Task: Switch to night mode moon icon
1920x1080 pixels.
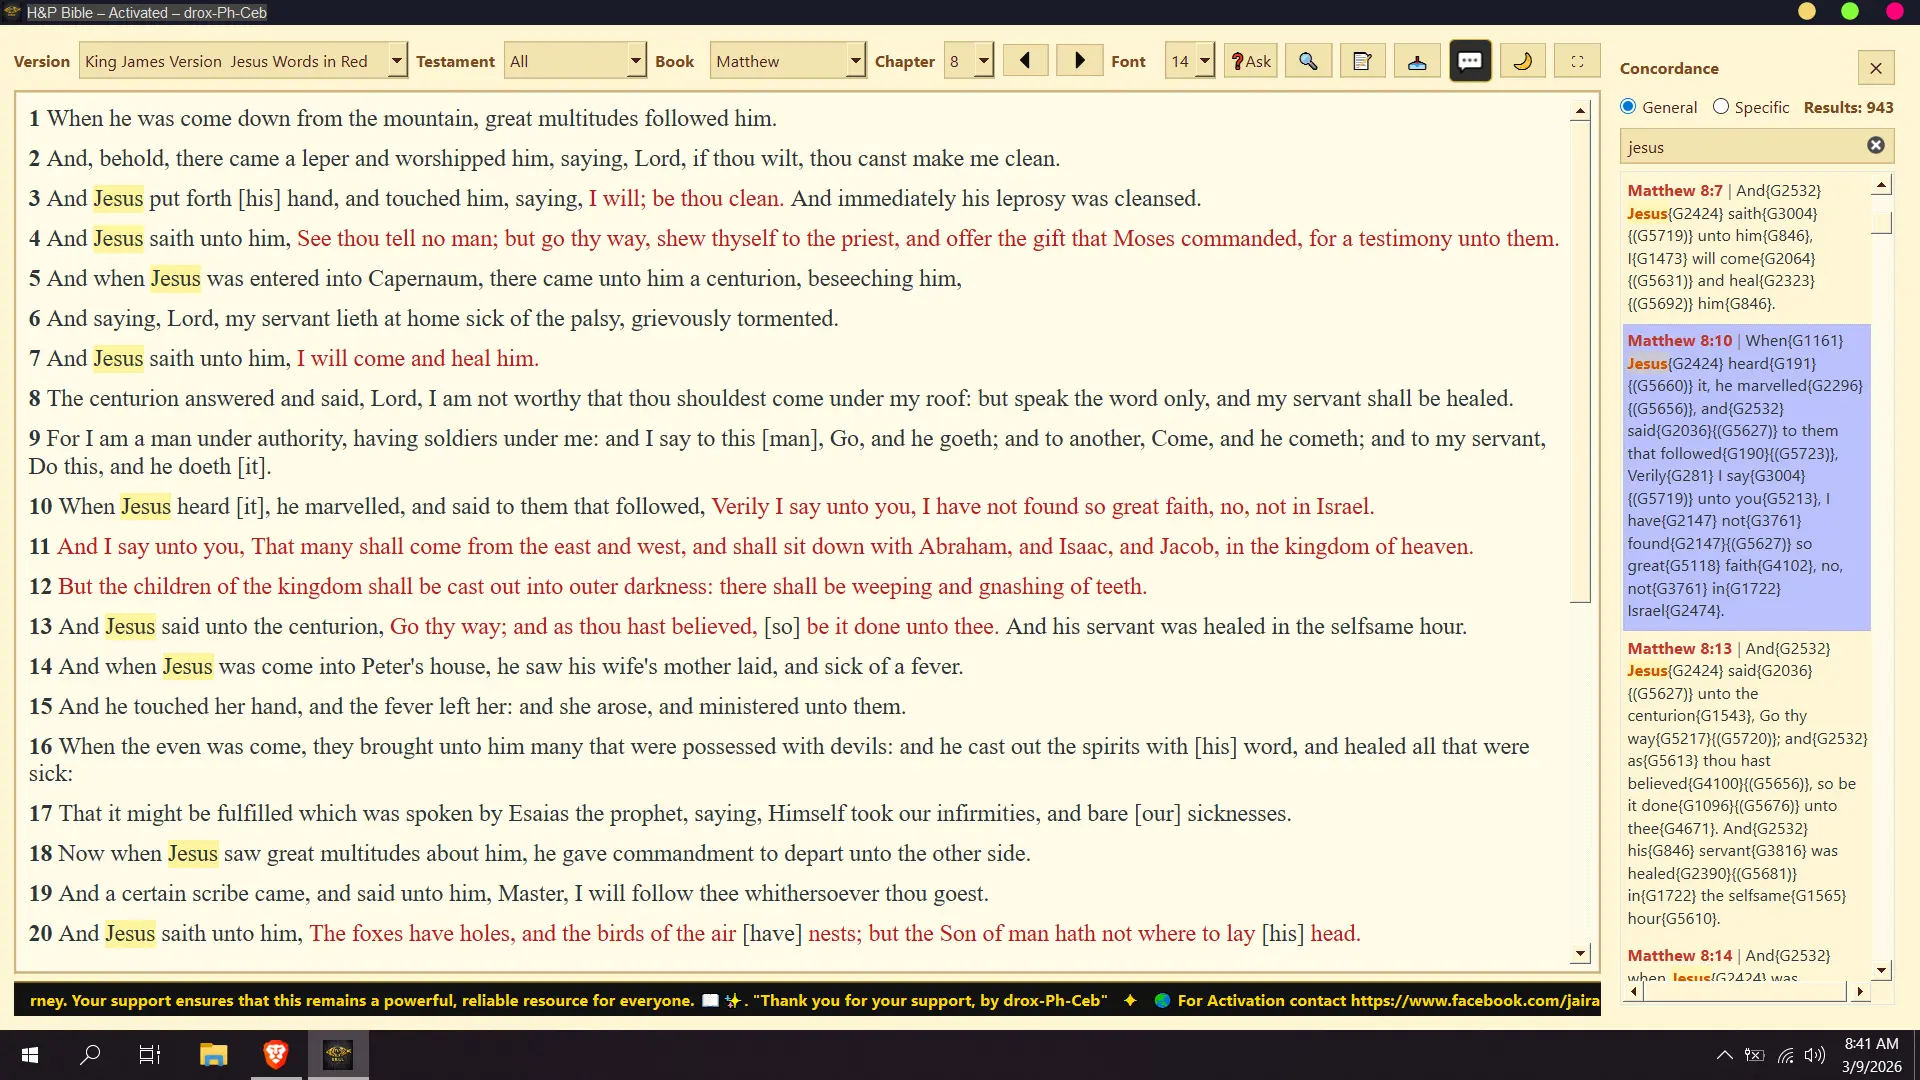Action: click(x=1523, y=61)
